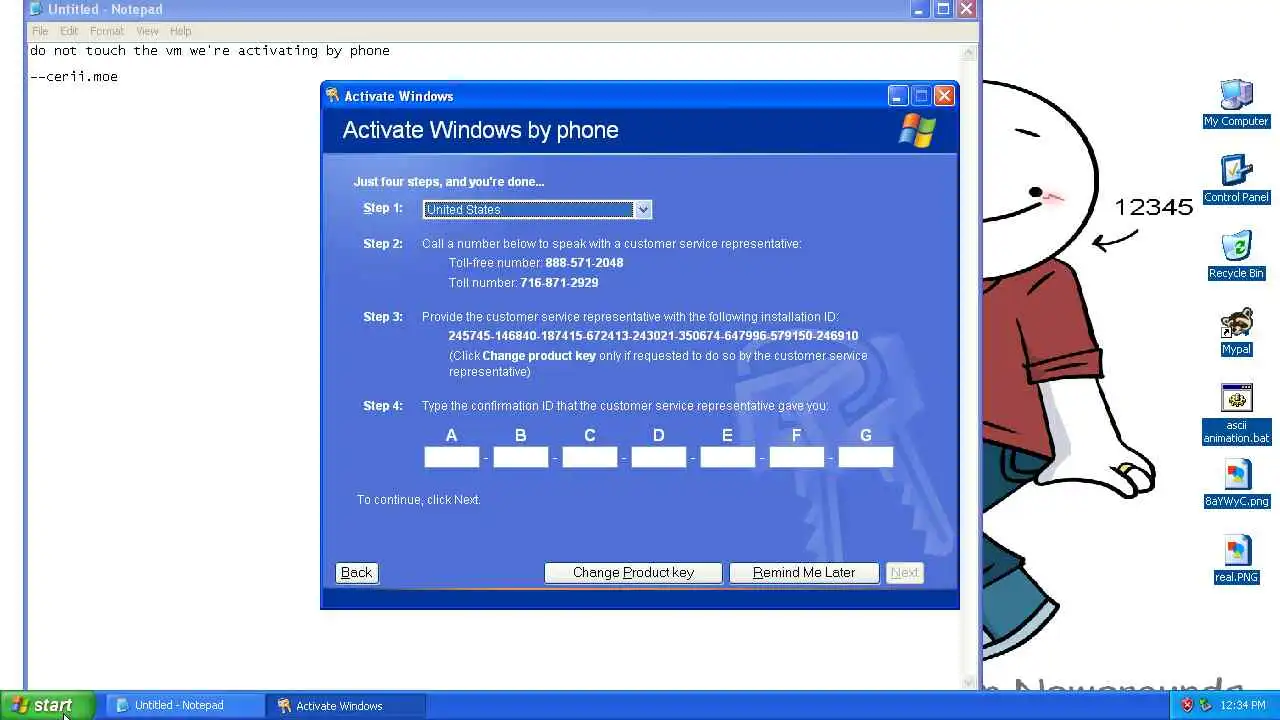Click the installation ID number string

pyautogui.click(x=653, y=336)
